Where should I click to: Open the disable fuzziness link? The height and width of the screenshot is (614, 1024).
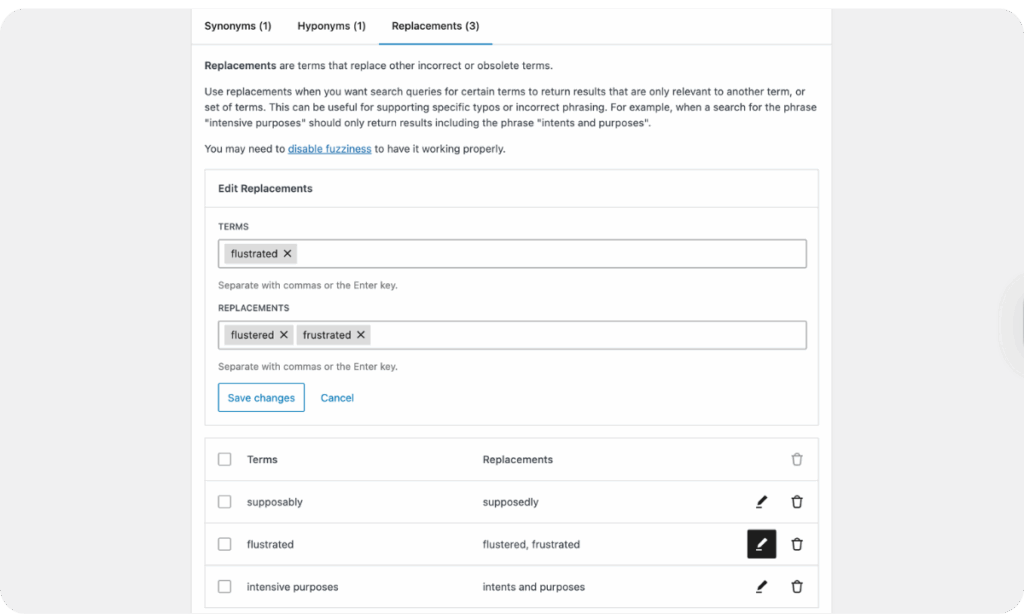point(329,147)
